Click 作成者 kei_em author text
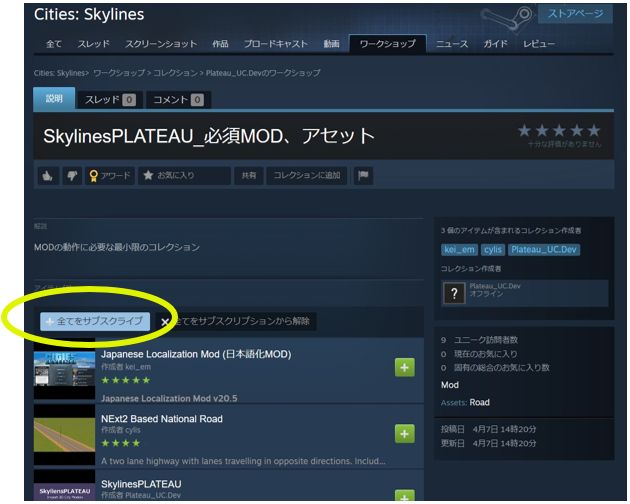630x504 pixels. (126, 367)
